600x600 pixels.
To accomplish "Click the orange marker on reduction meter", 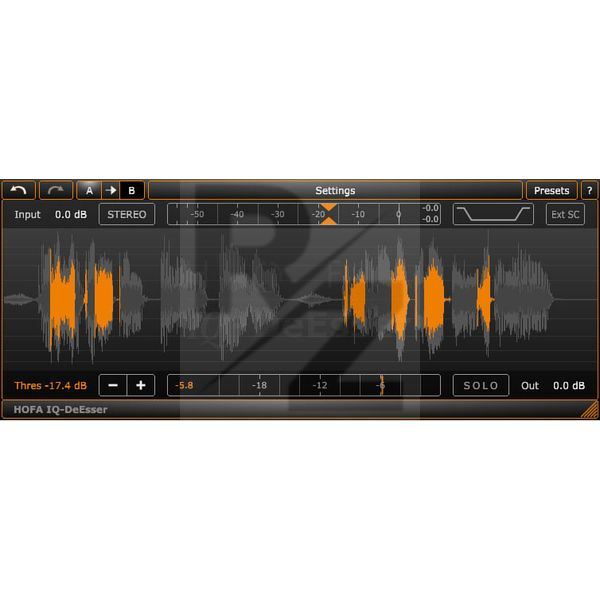I will click(382, 385).
